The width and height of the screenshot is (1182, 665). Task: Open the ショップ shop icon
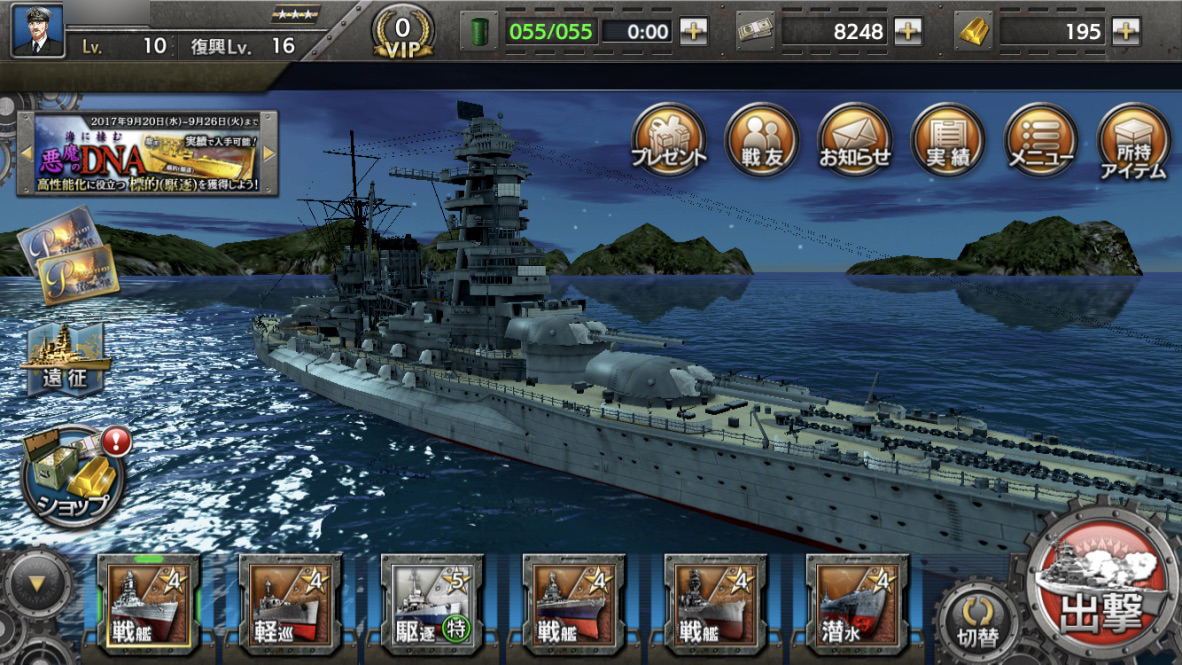(x=74, y=476)
